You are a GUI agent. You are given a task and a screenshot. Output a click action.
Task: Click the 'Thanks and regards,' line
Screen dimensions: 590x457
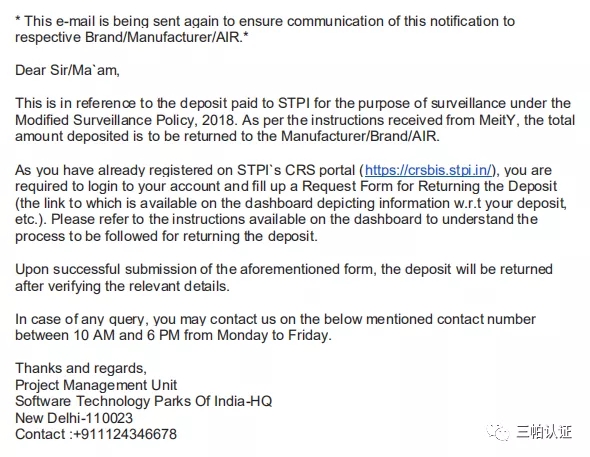[81, 368]
